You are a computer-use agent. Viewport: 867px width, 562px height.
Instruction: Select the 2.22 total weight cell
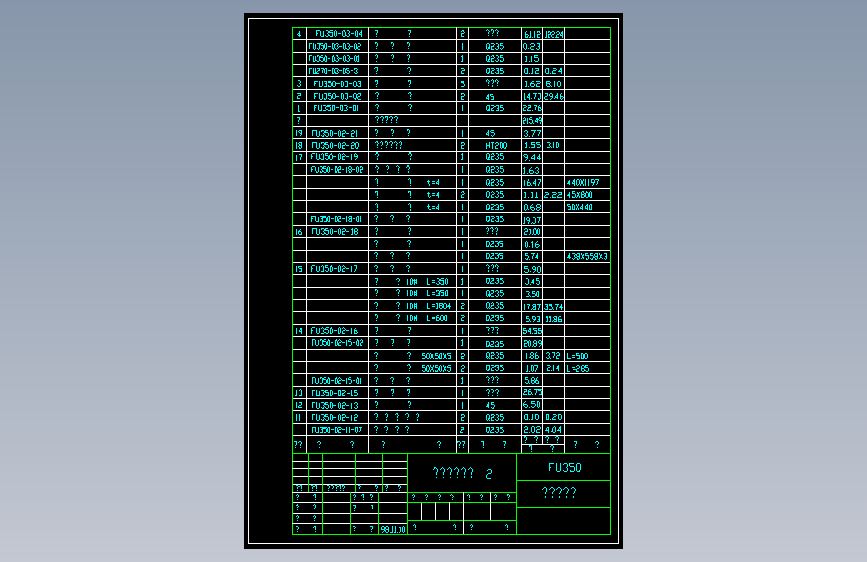click(x=553, y=195)
